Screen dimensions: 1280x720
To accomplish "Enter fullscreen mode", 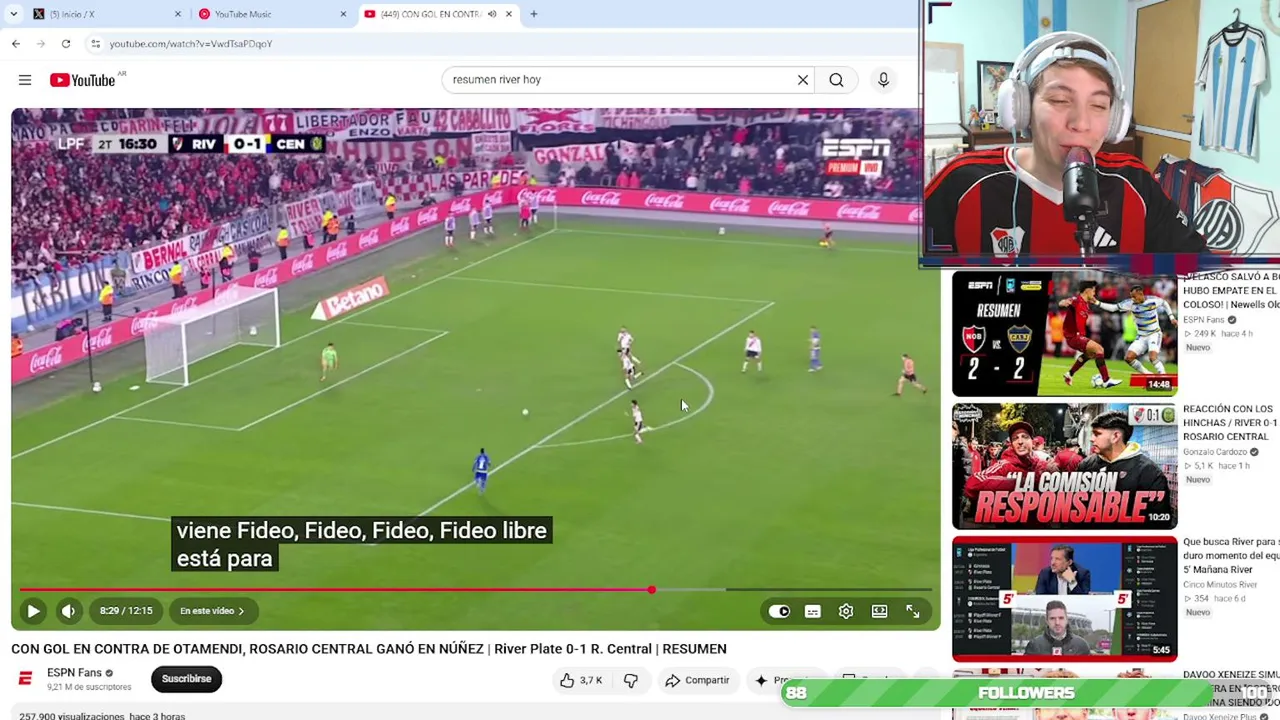I will coord(913,611).
